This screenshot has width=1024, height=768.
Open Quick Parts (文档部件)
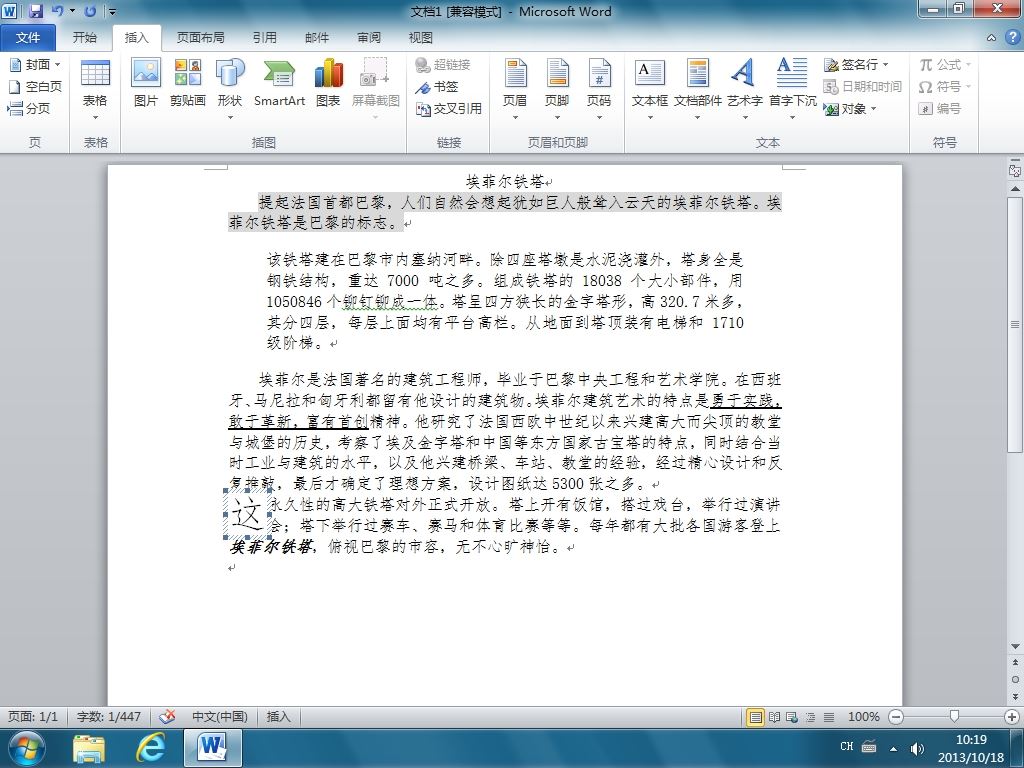tap(697, 90)
